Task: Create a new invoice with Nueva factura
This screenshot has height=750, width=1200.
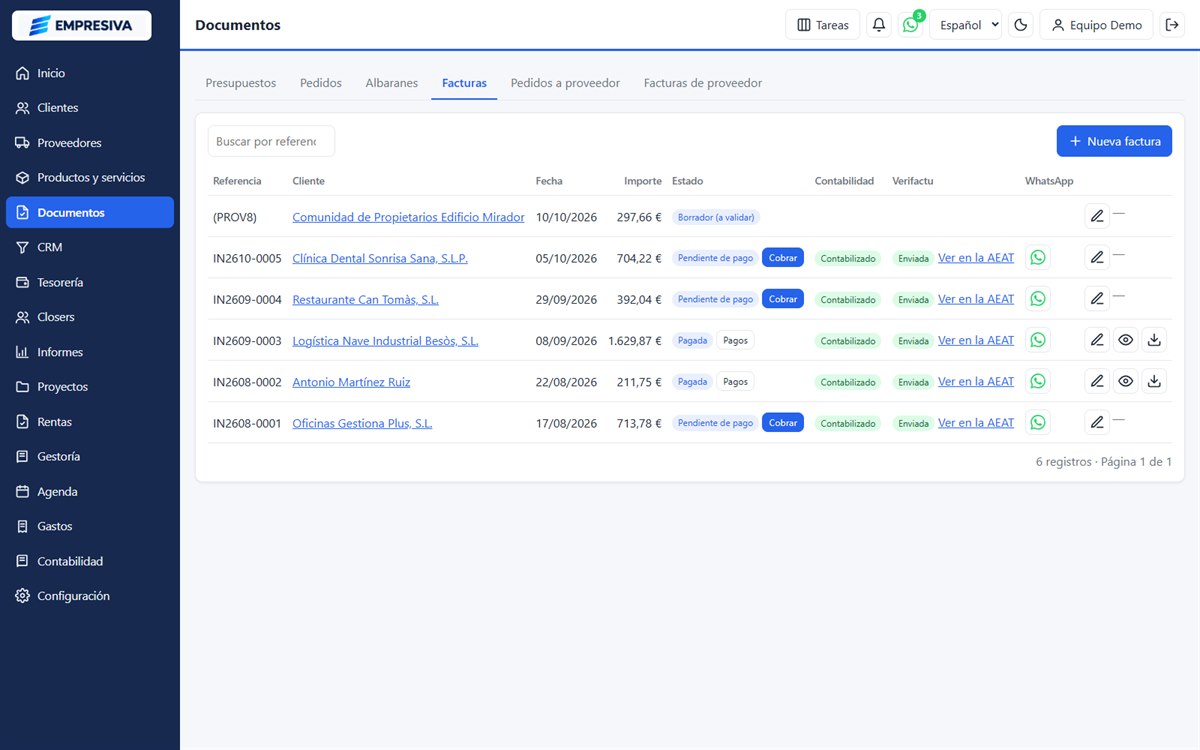Action: [x=1114, y=141]
